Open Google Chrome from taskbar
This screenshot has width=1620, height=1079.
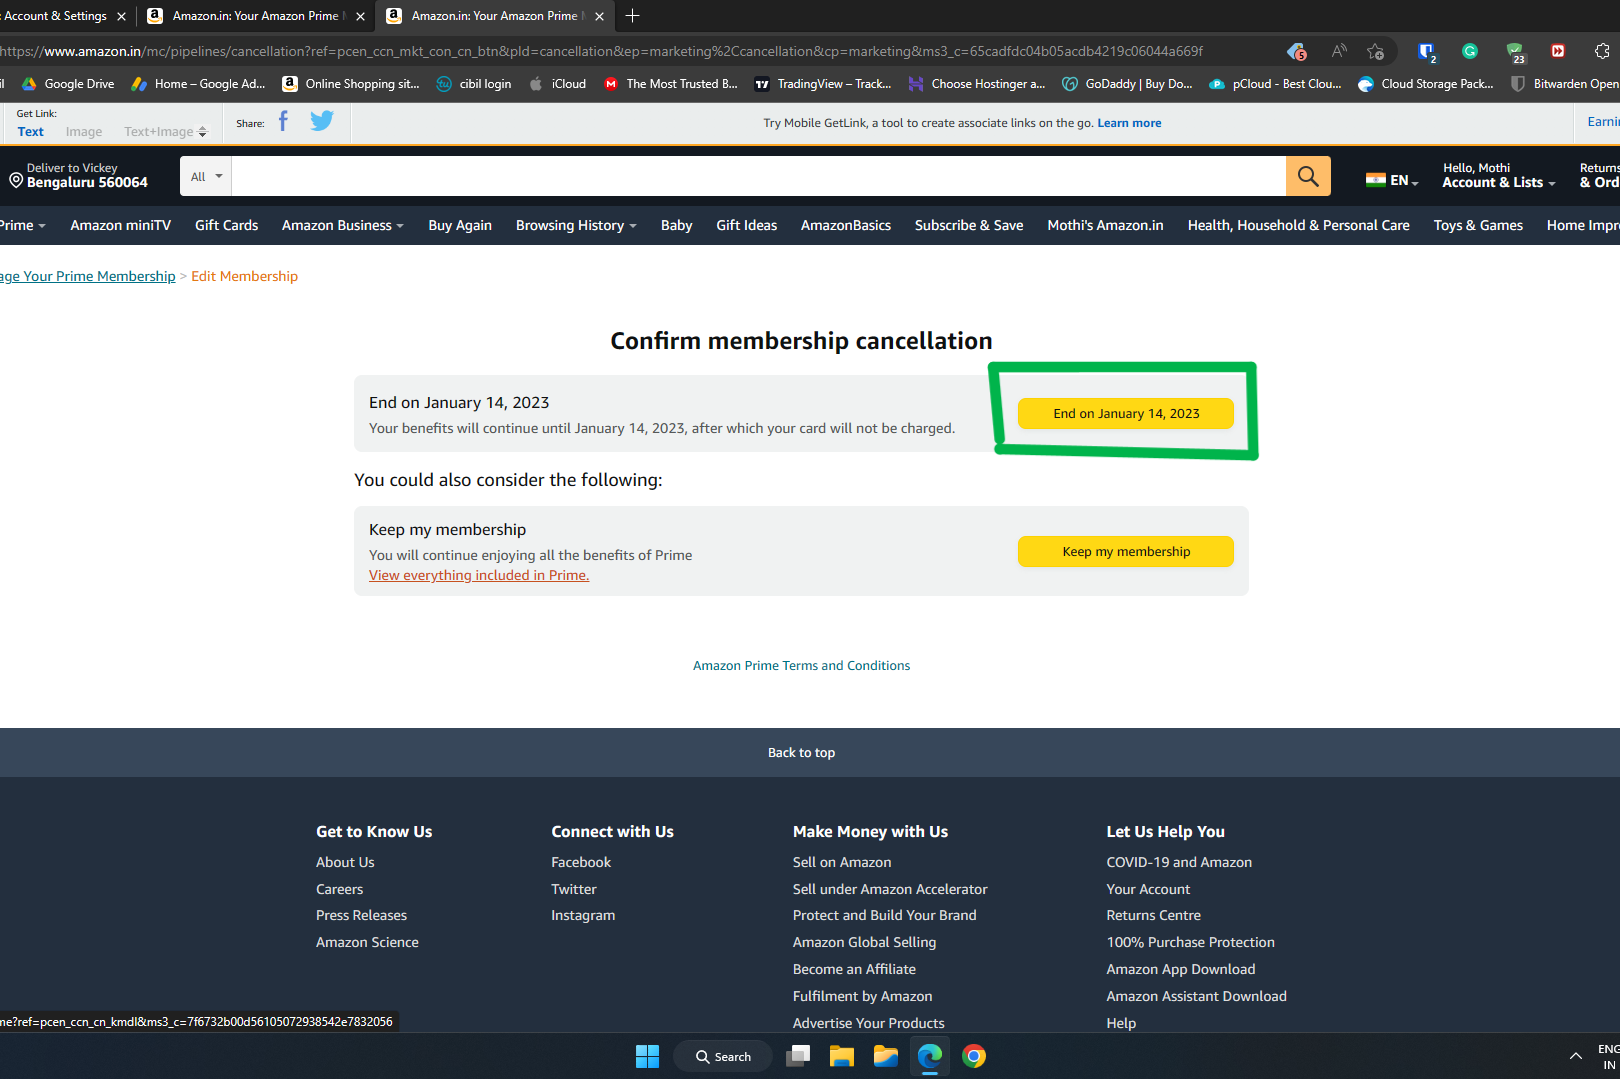(x=974, y=1056)
